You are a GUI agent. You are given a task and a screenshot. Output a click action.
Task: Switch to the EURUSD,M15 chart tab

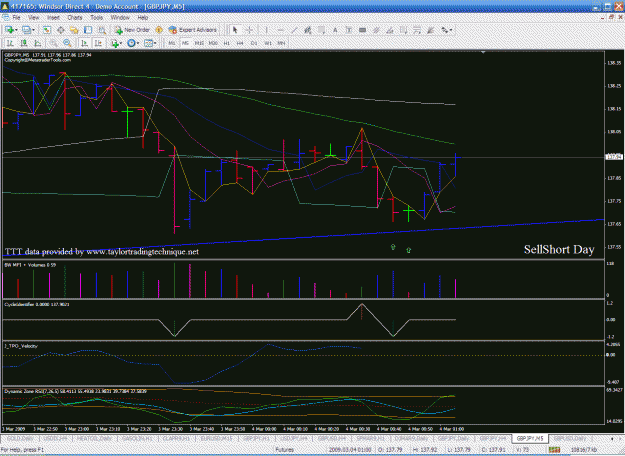coord(216,439)
